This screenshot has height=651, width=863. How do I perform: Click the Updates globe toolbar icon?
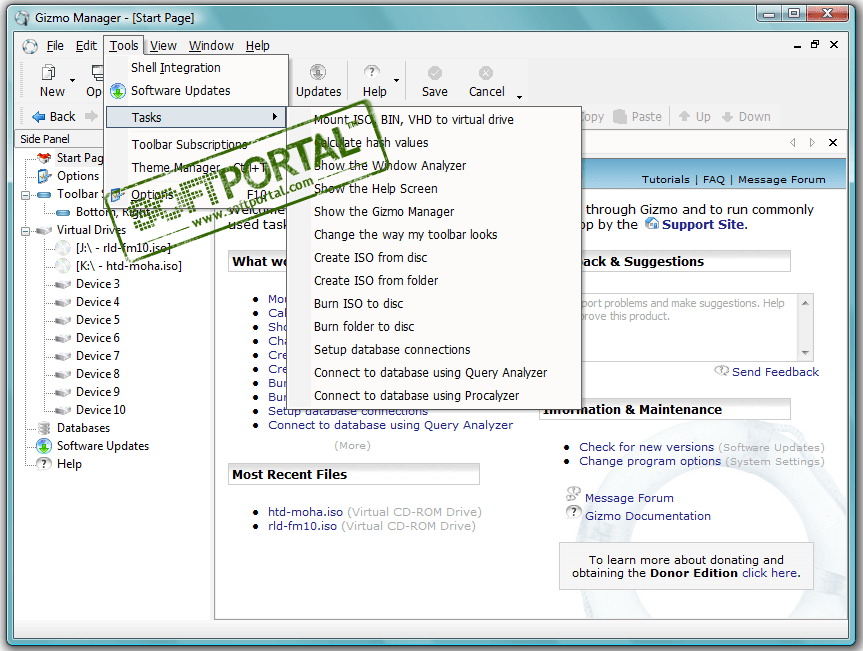318,73
